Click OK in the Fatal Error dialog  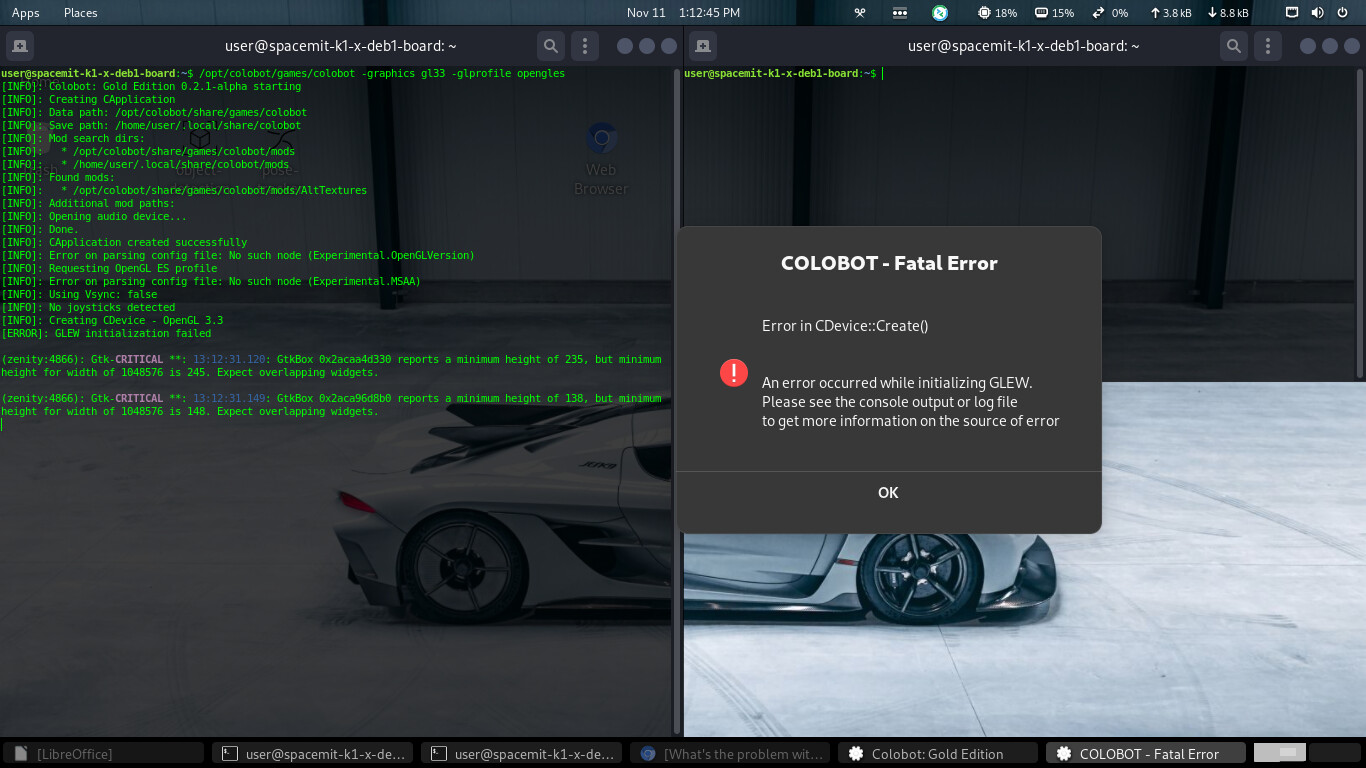pos(888,493)
